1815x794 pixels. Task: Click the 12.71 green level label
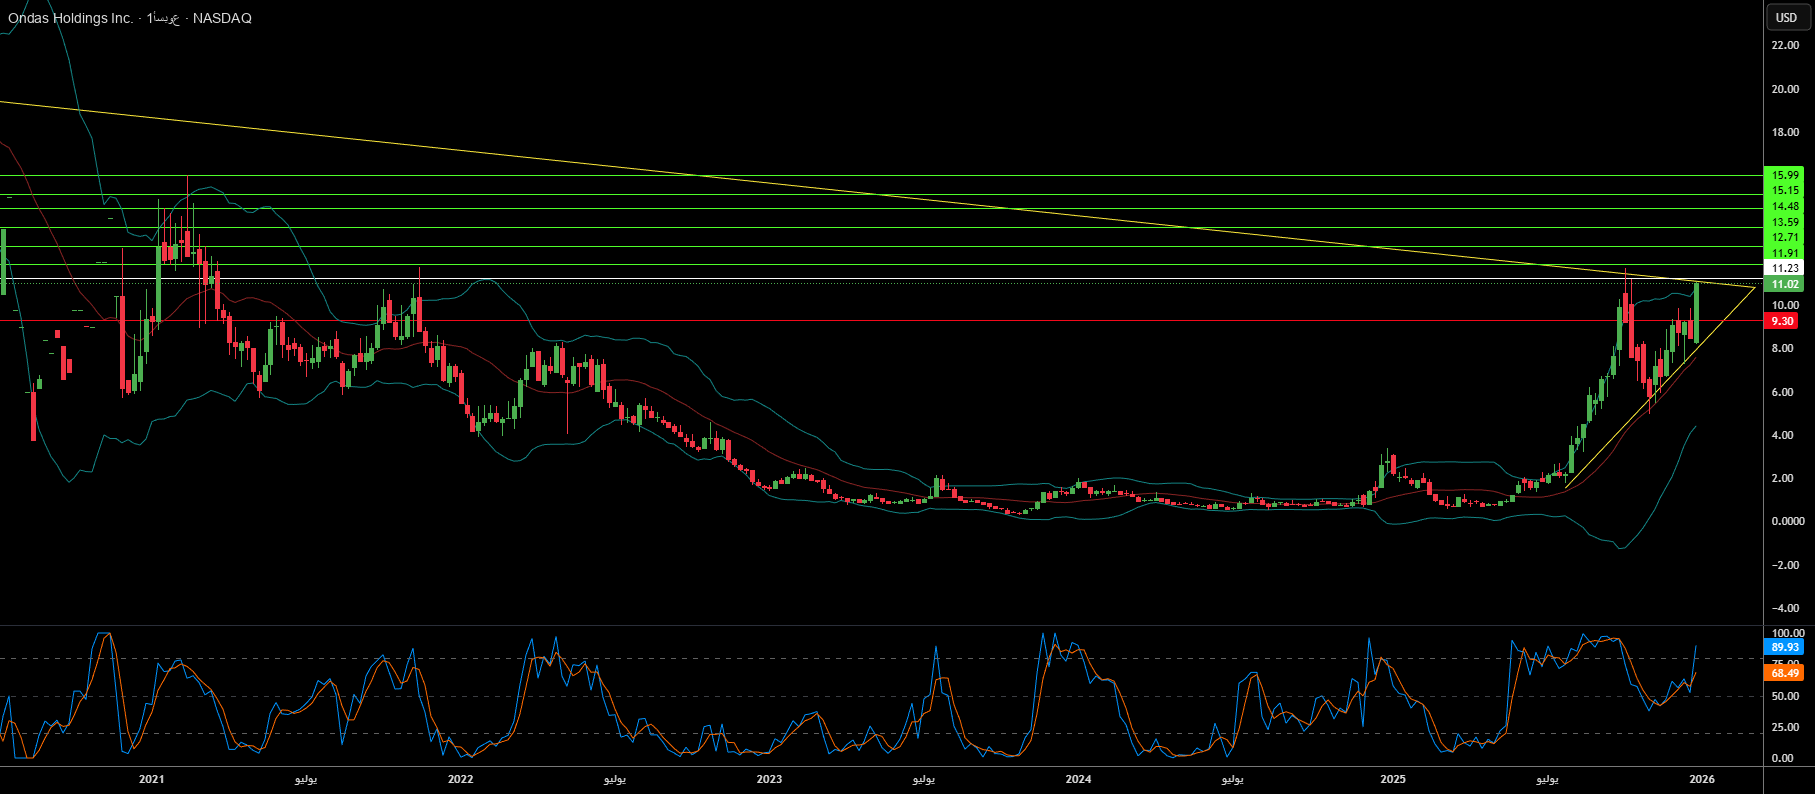[x=1785, y=237]
